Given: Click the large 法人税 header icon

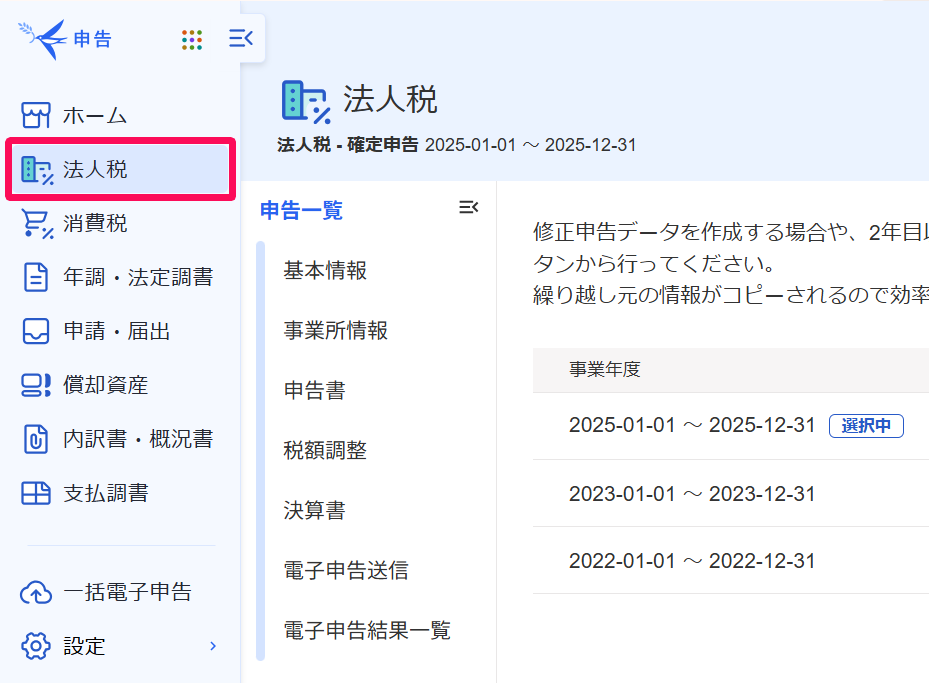Looking at the screenshot, I should (306, 102).
